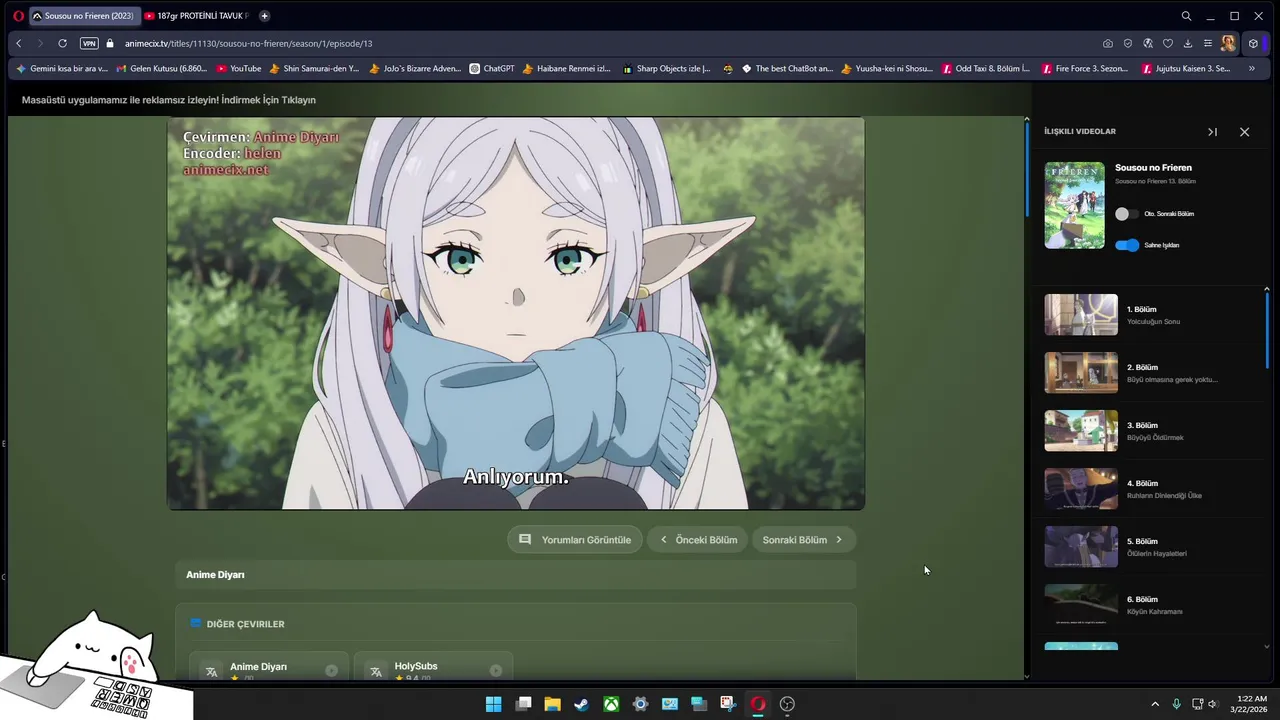The width and height of the screenshot is (1280, 720).
Task: Click the Sousou no Frieren poster thumbnail
Action: [1075, 205]
